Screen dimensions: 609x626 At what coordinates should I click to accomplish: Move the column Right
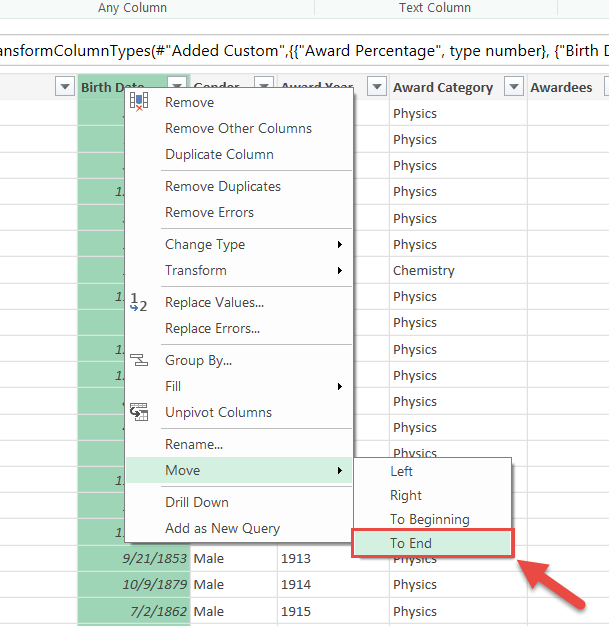(406, 495)
